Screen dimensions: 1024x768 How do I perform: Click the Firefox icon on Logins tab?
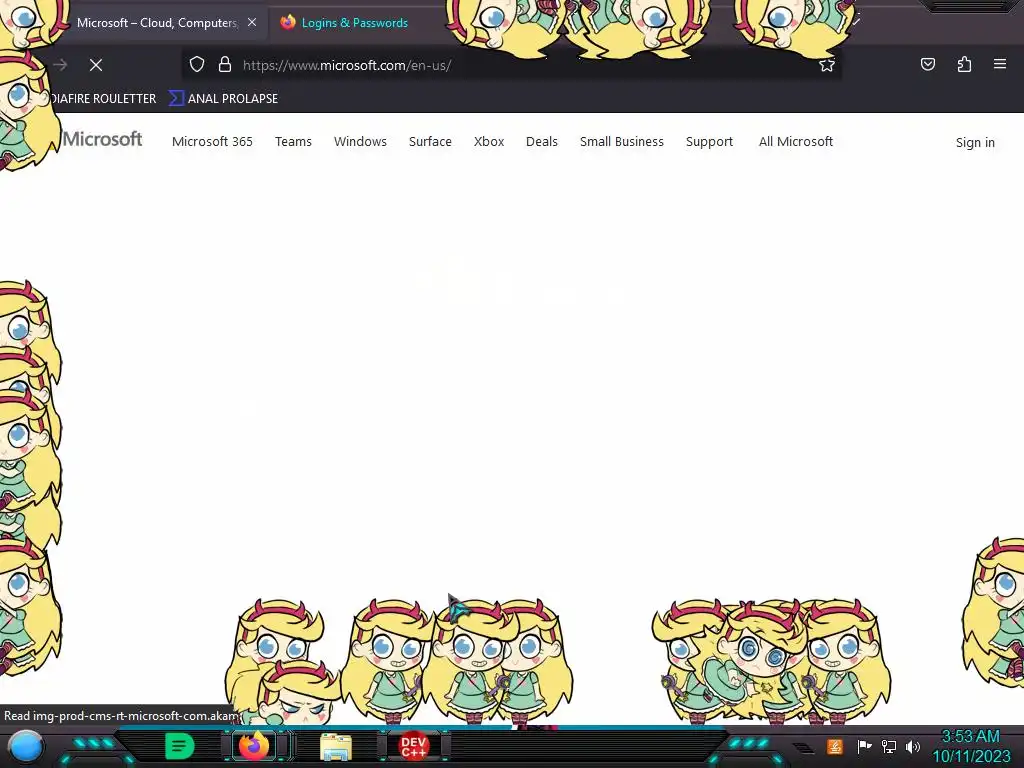pos(288,22)
